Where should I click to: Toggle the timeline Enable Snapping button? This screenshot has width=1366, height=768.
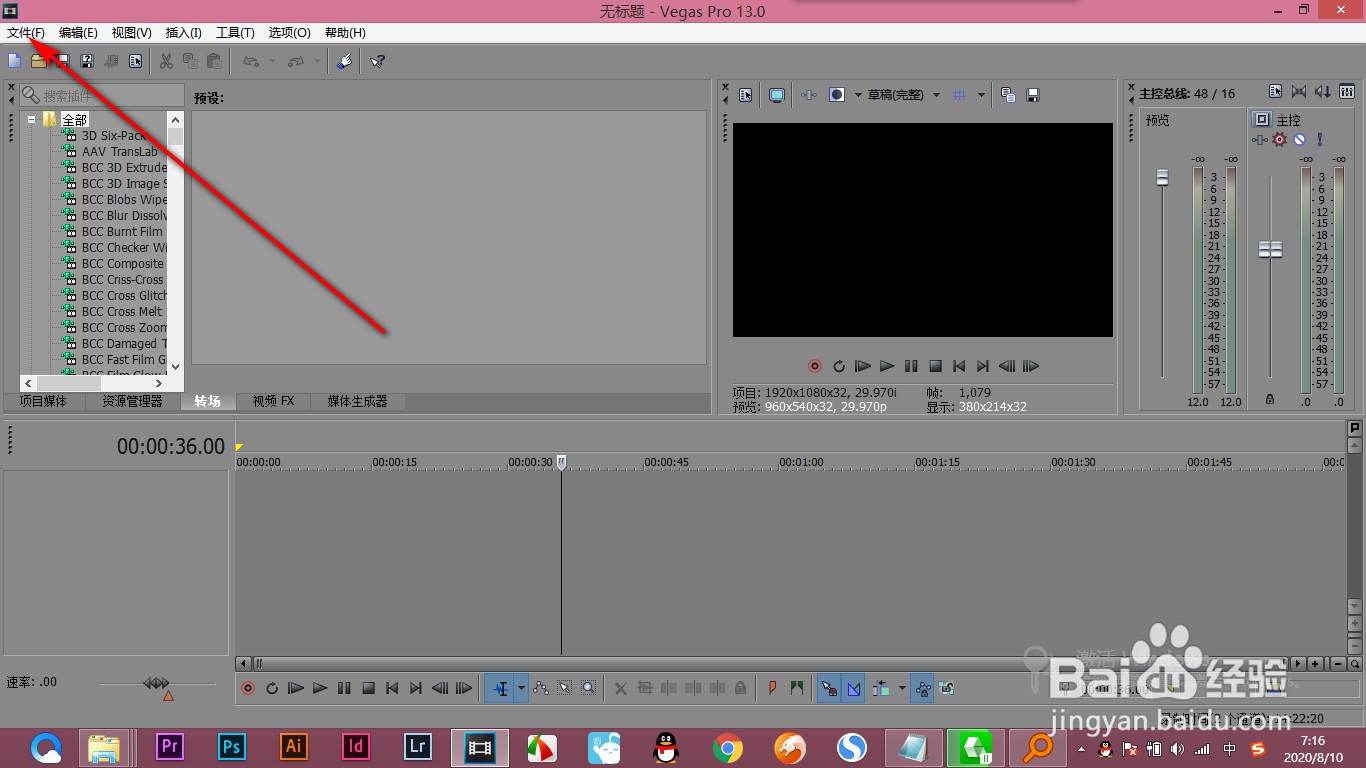click(x=829, y=688)
